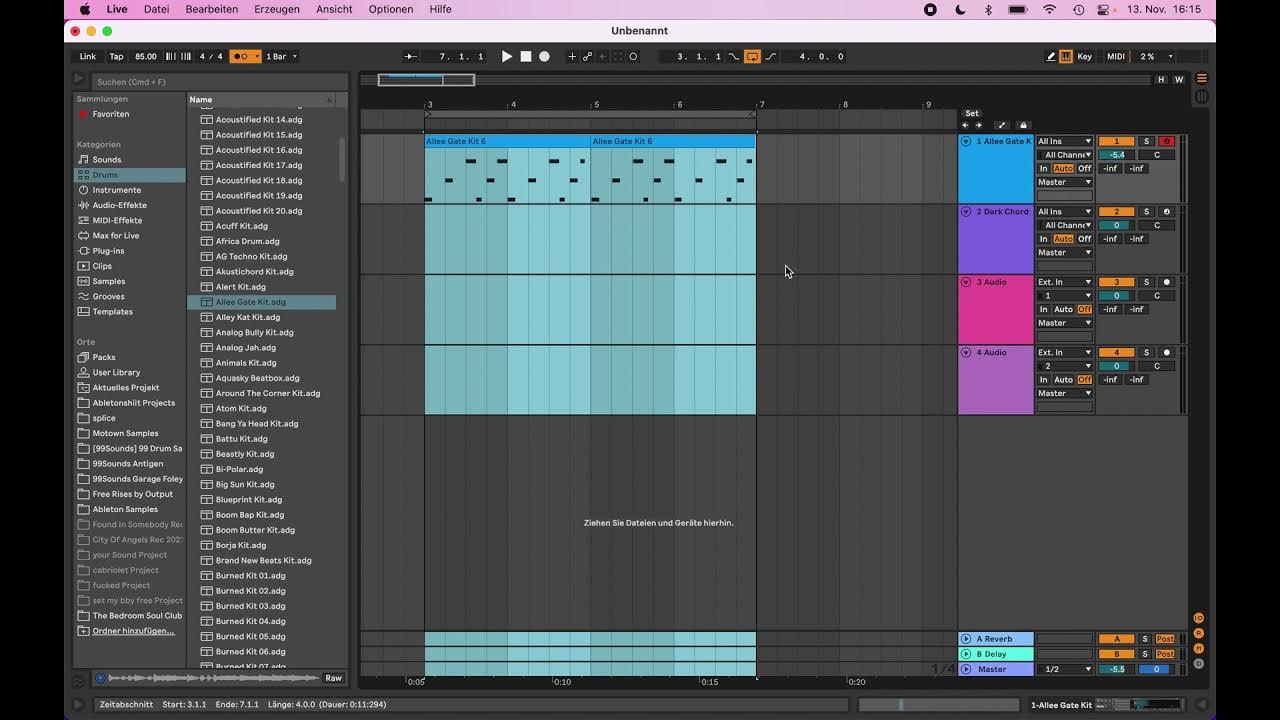Toggle Draw Mode pencil icon
This screenshot has width=1280, height=720.
pos(1051,57)
